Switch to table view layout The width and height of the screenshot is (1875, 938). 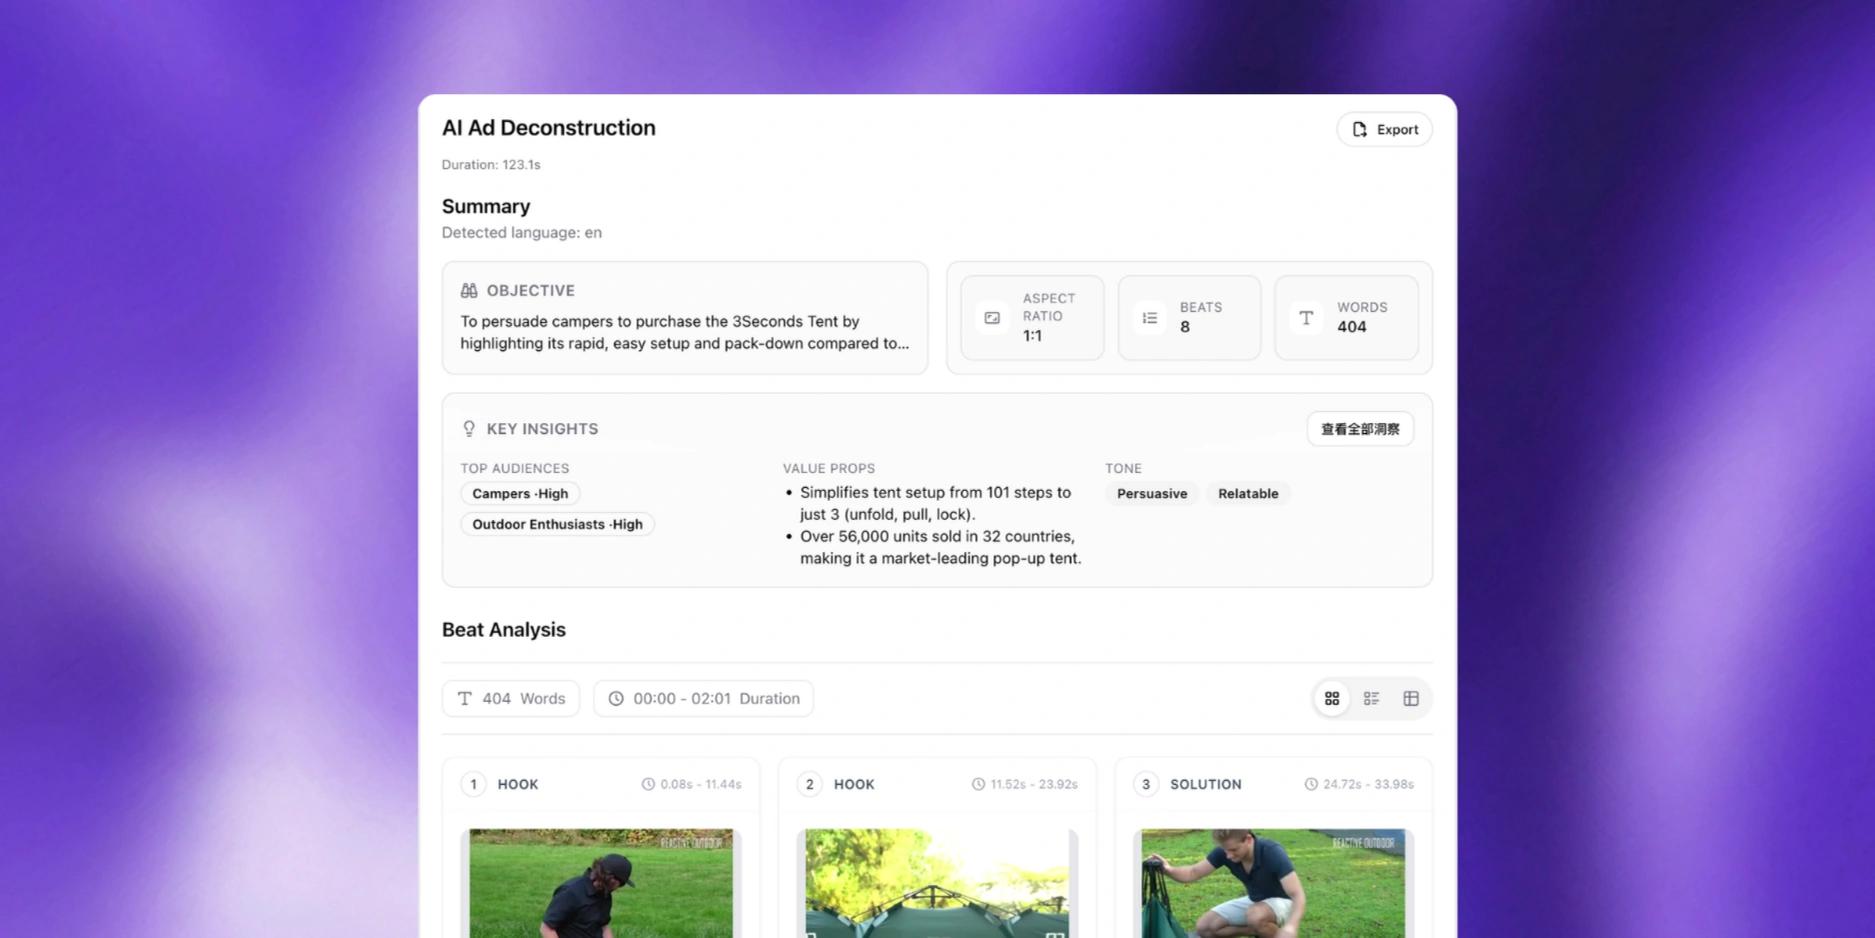pos(1410,699)
